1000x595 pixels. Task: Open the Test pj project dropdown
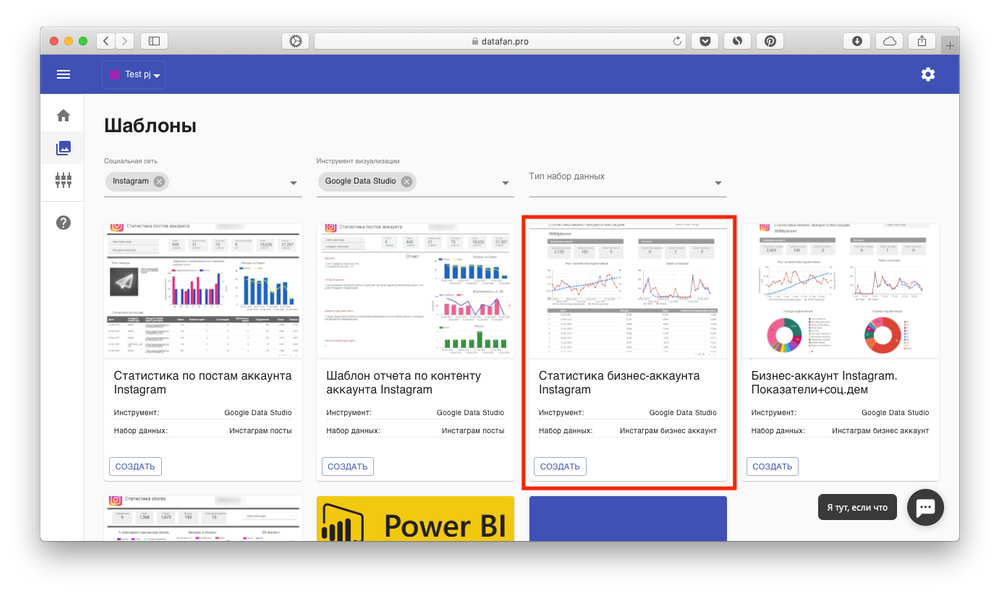pyautogui.click(x=134, y=75)
